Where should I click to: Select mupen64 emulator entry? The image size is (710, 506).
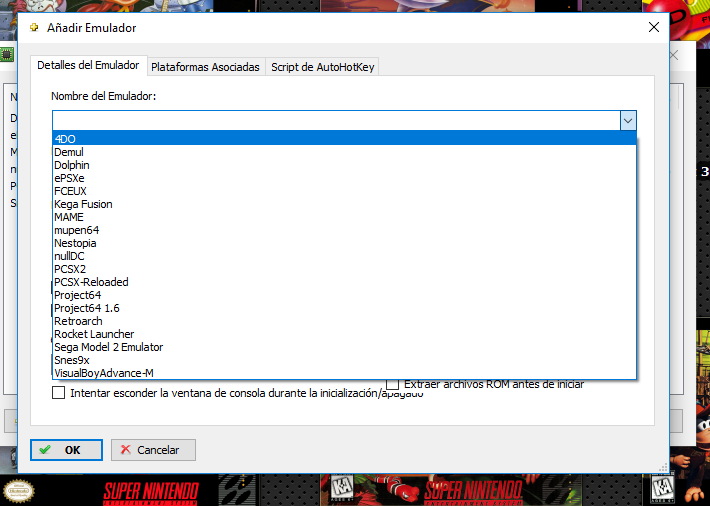344,230
